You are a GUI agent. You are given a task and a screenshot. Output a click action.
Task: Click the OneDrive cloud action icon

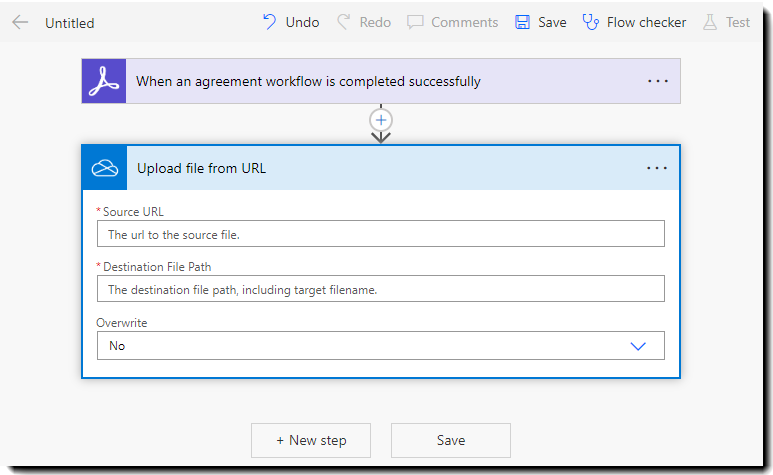[x=104, y=168]
